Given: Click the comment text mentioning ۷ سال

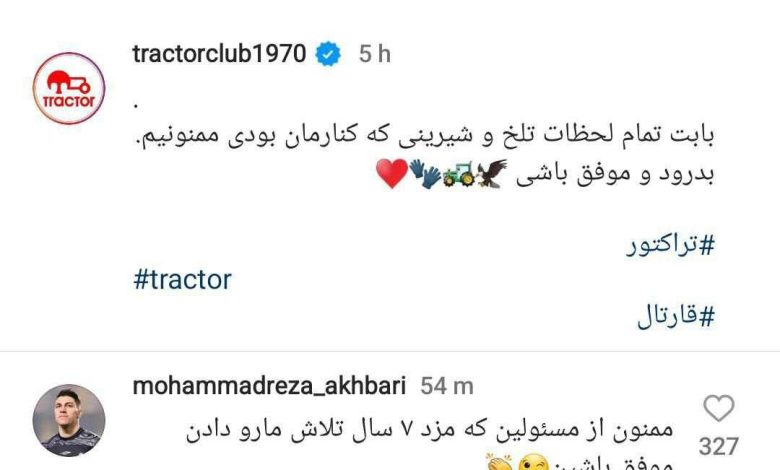Looking at the screenshot, I should 430,431.
